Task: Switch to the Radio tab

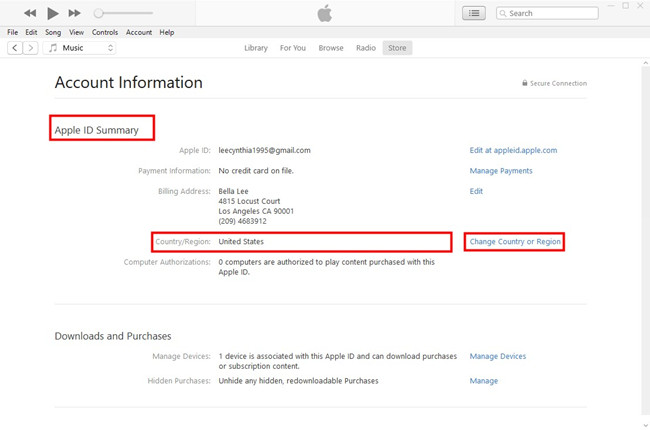Action: pos(366,48)
